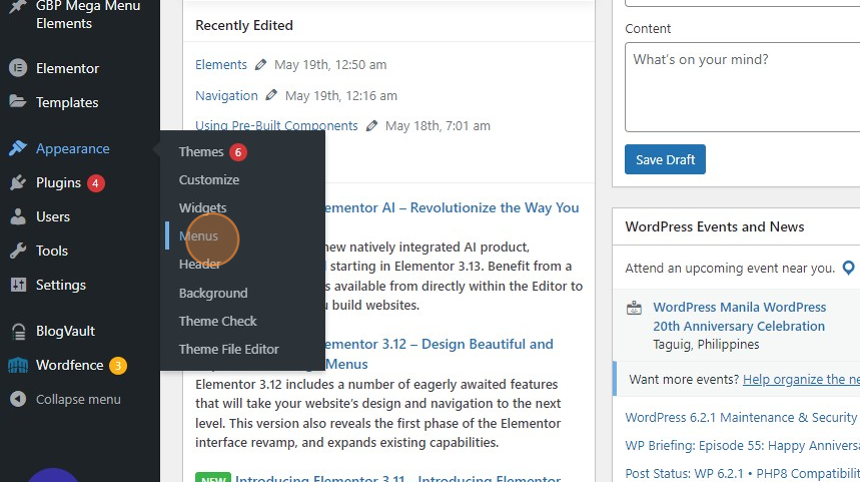Click the Recently Edited heading text
The image size is (860, 482).
point(244,25)
